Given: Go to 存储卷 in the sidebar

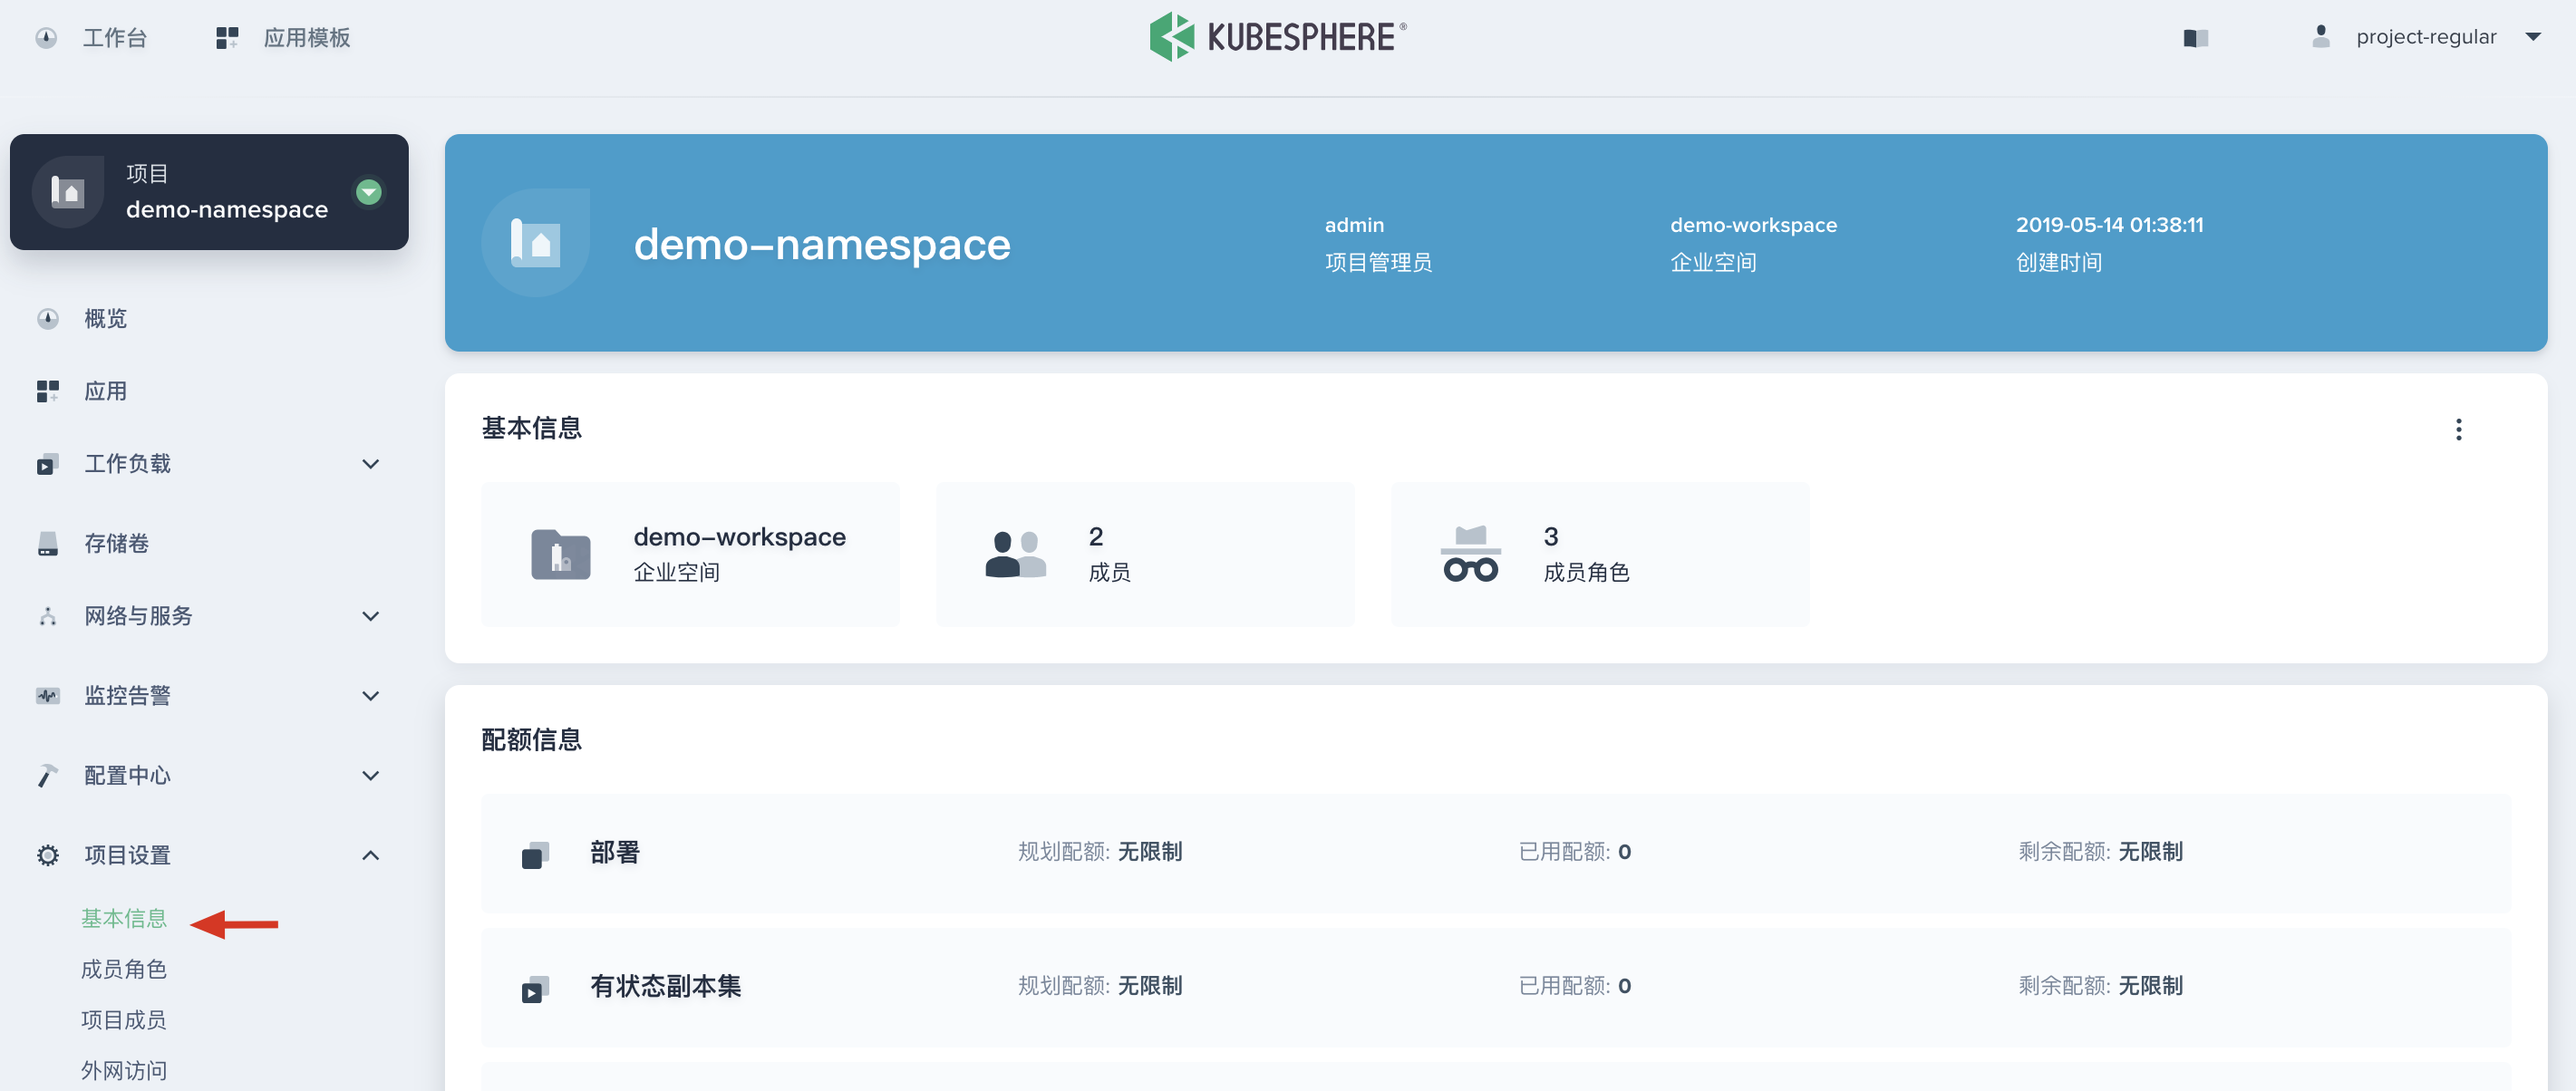Looking at the screenshot, I should [116, 543].
